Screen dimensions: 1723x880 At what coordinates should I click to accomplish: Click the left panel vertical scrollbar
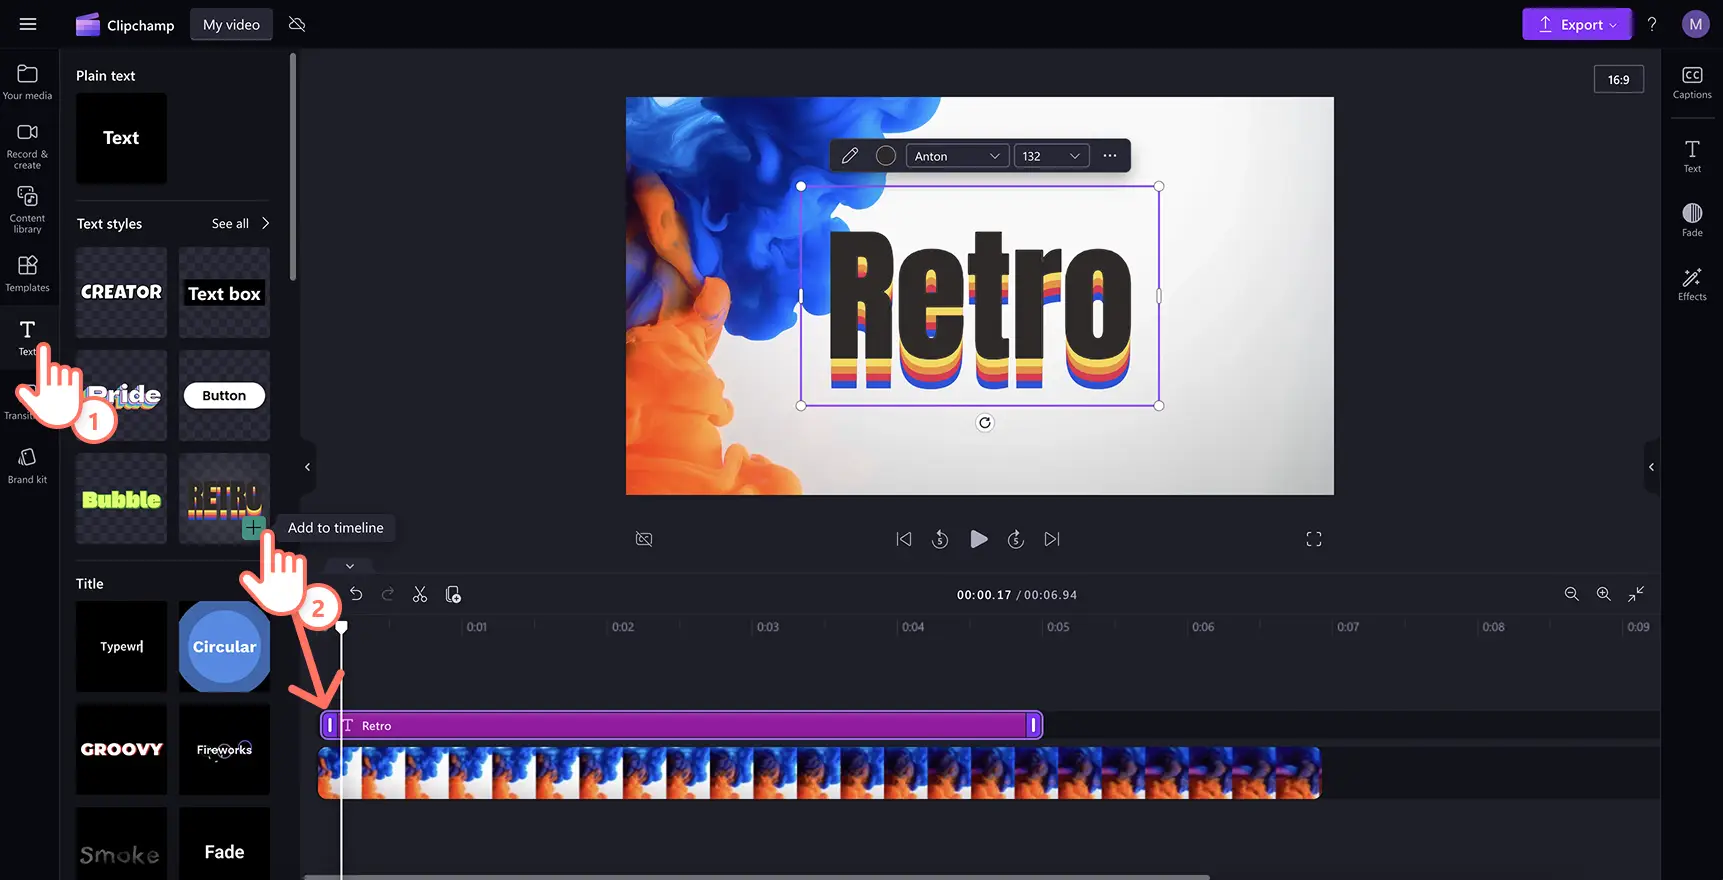[293, 167]
